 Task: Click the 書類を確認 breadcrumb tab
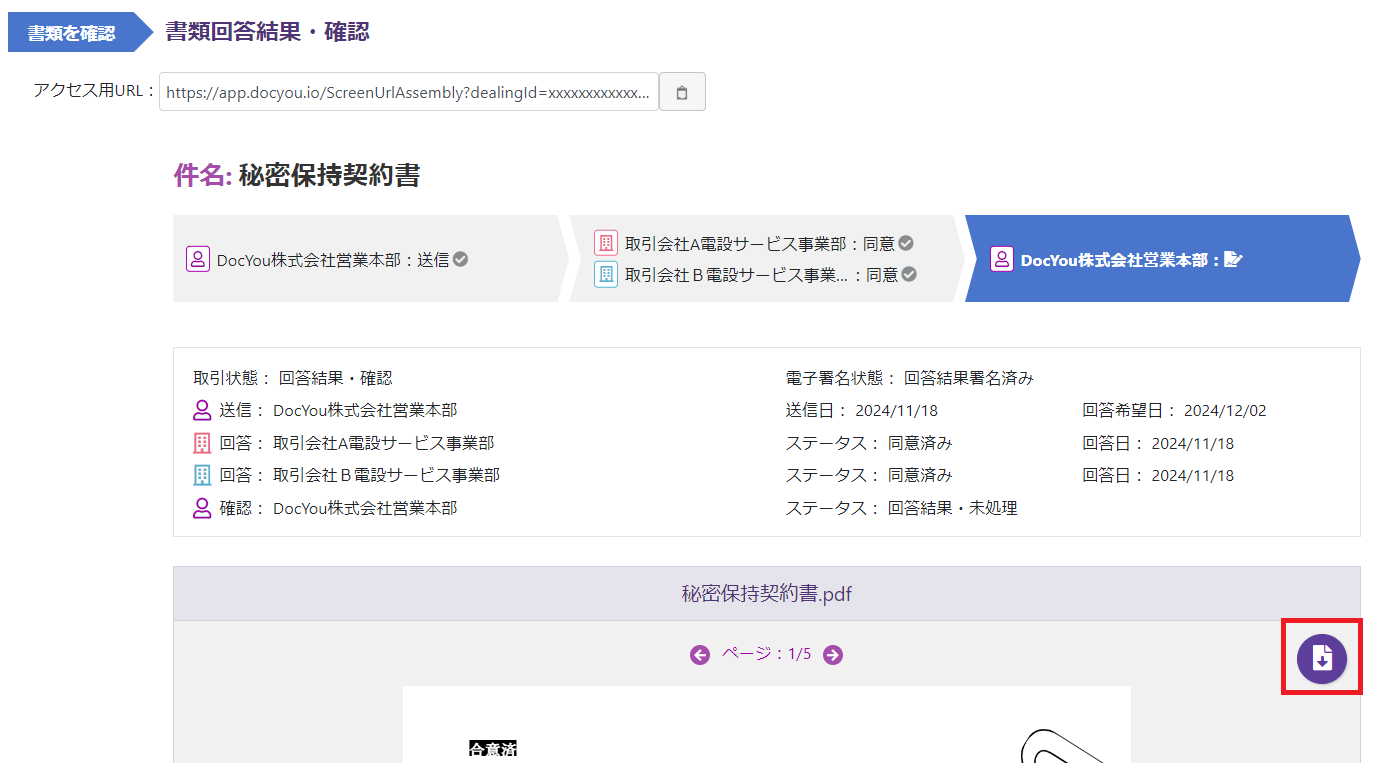pos(71,33)
